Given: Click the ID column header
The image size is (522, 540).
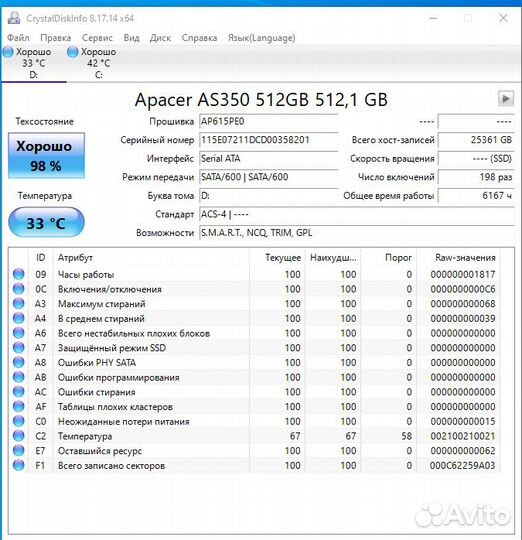Looking at the screenshot, I should tap(41, 258).
